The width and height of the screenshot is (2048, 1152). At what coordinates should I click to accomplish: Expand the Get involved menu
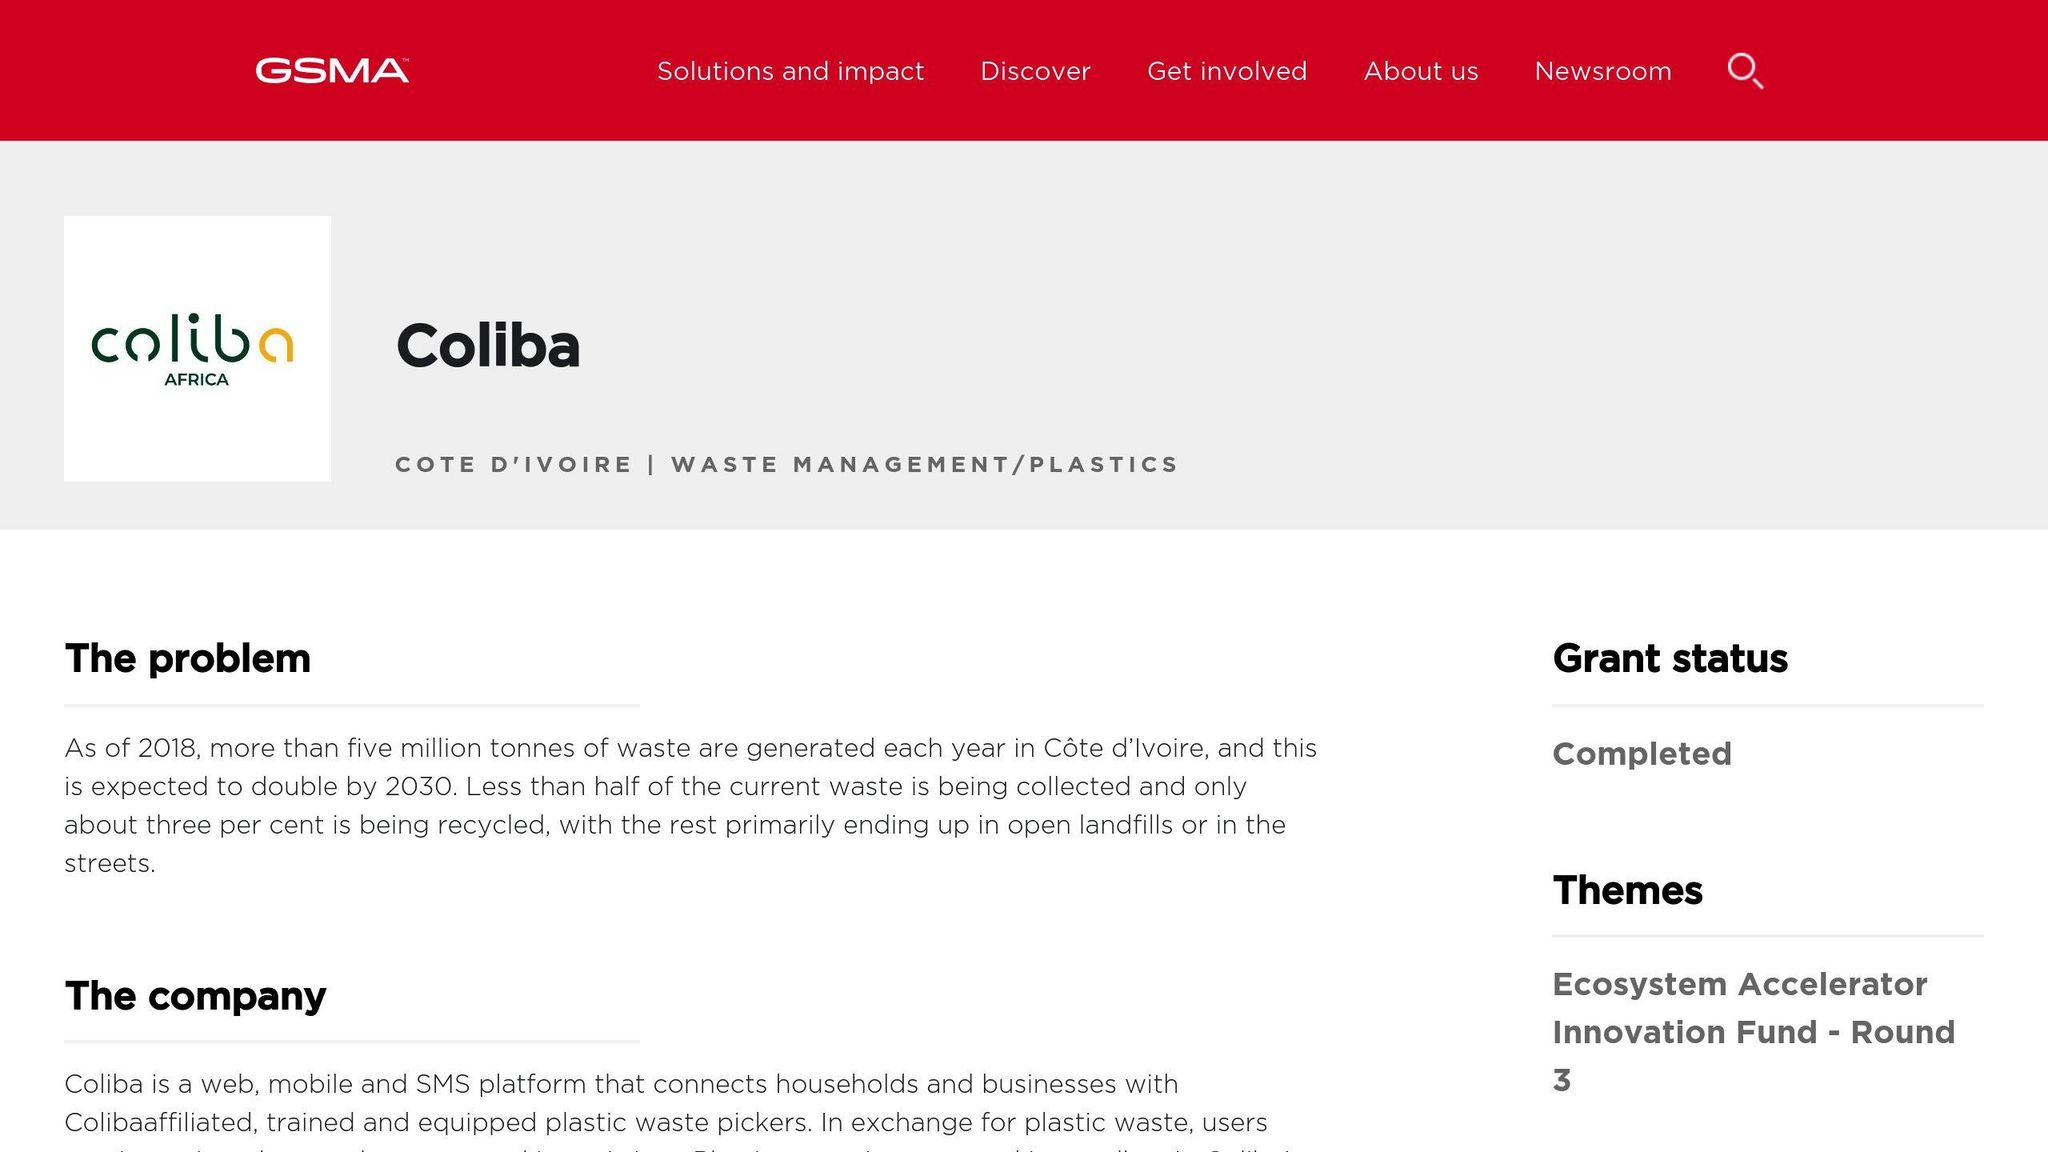point(1227,71)
